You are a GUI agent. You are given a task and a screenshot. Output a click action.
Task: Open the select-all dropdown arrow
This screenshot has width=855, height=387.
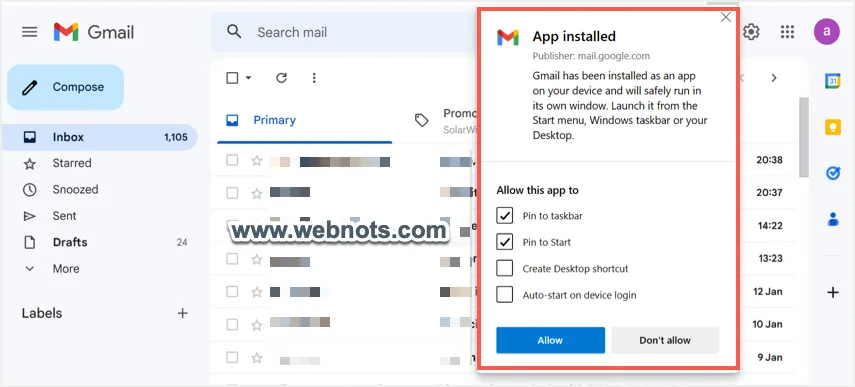(x=249, y=78)
